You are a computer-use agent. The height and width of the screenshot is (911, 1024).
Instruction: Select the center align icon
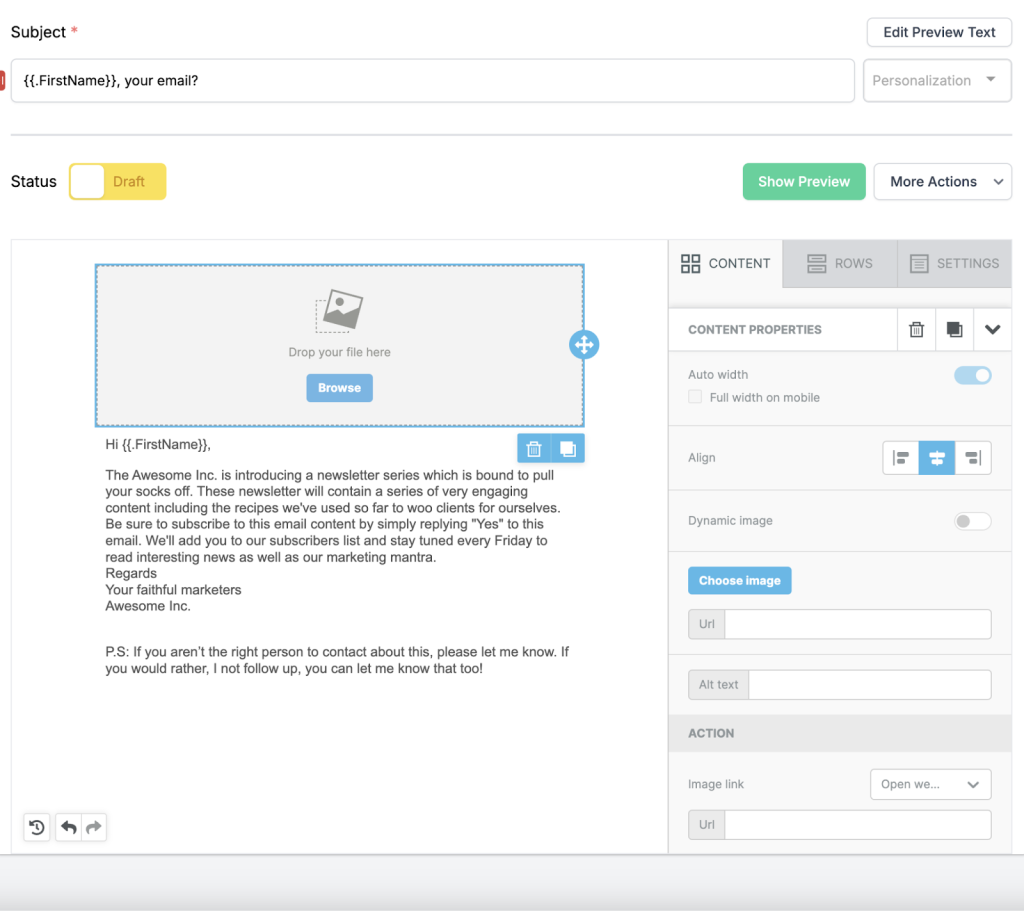click(x=937, y=457)
